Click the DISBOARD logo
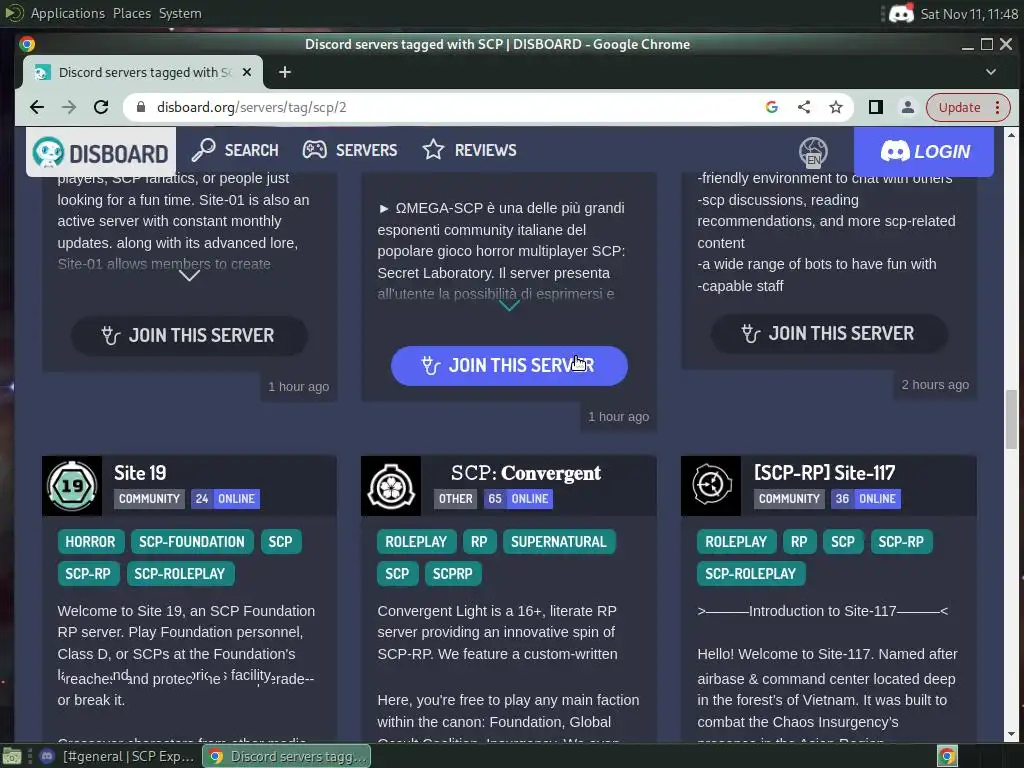 click(x=101, y=153)
